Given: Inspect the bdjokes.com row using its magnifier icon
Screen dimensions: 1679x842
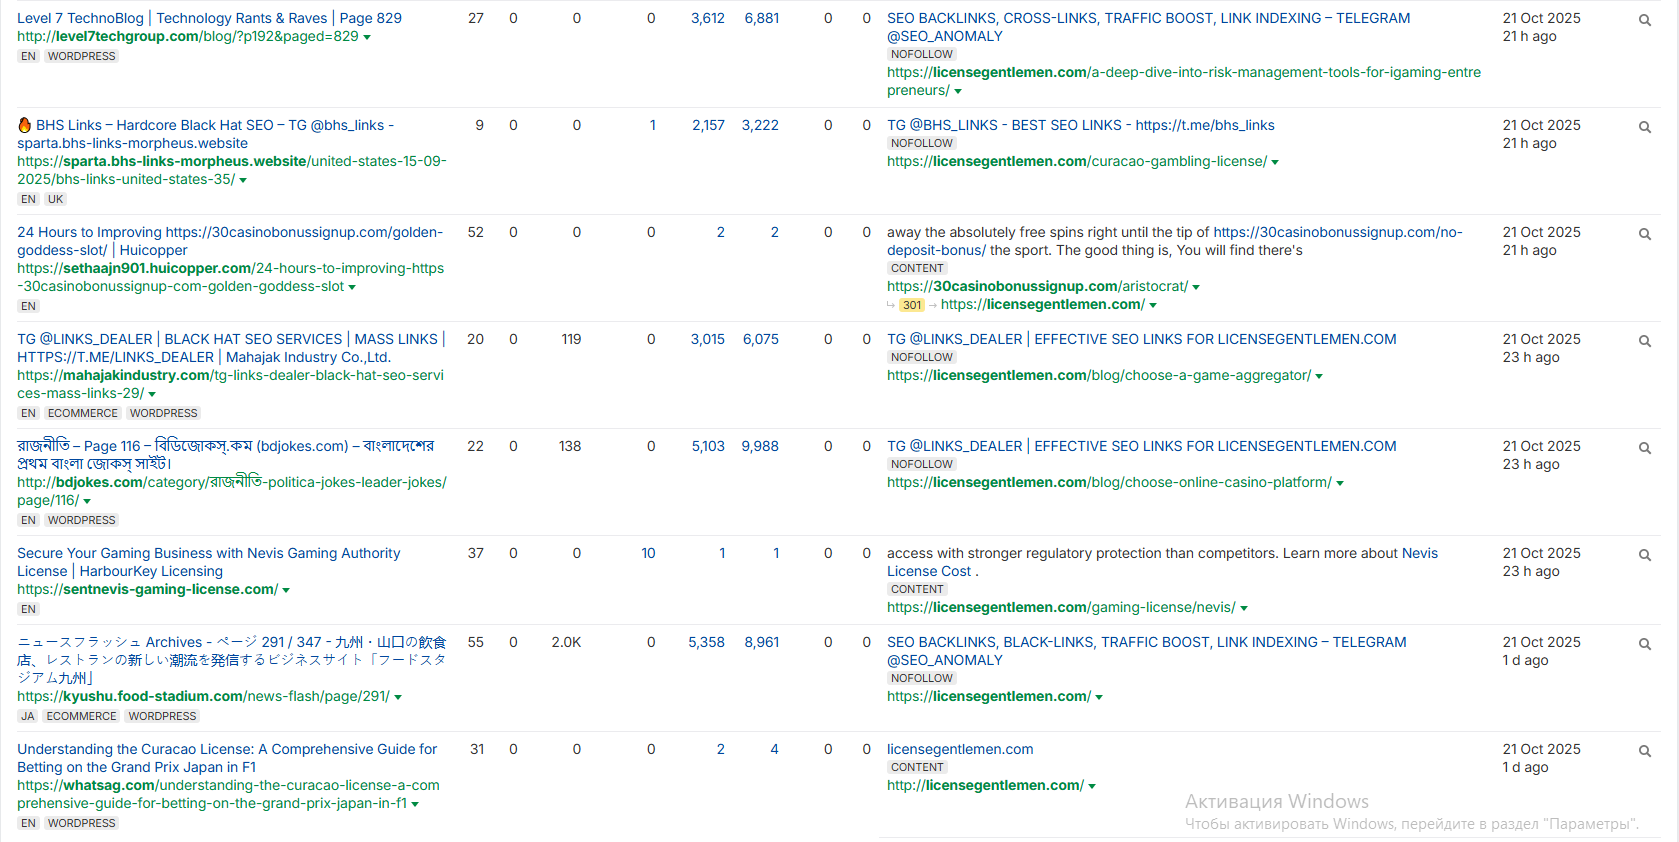Looking at the screenshot, I should [x=1644, y=448].
